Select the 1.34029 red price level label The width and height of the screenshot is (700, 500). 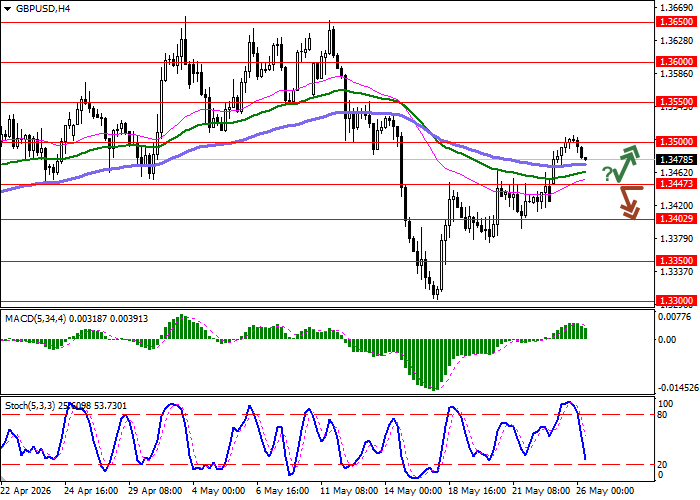pos(676,219)
